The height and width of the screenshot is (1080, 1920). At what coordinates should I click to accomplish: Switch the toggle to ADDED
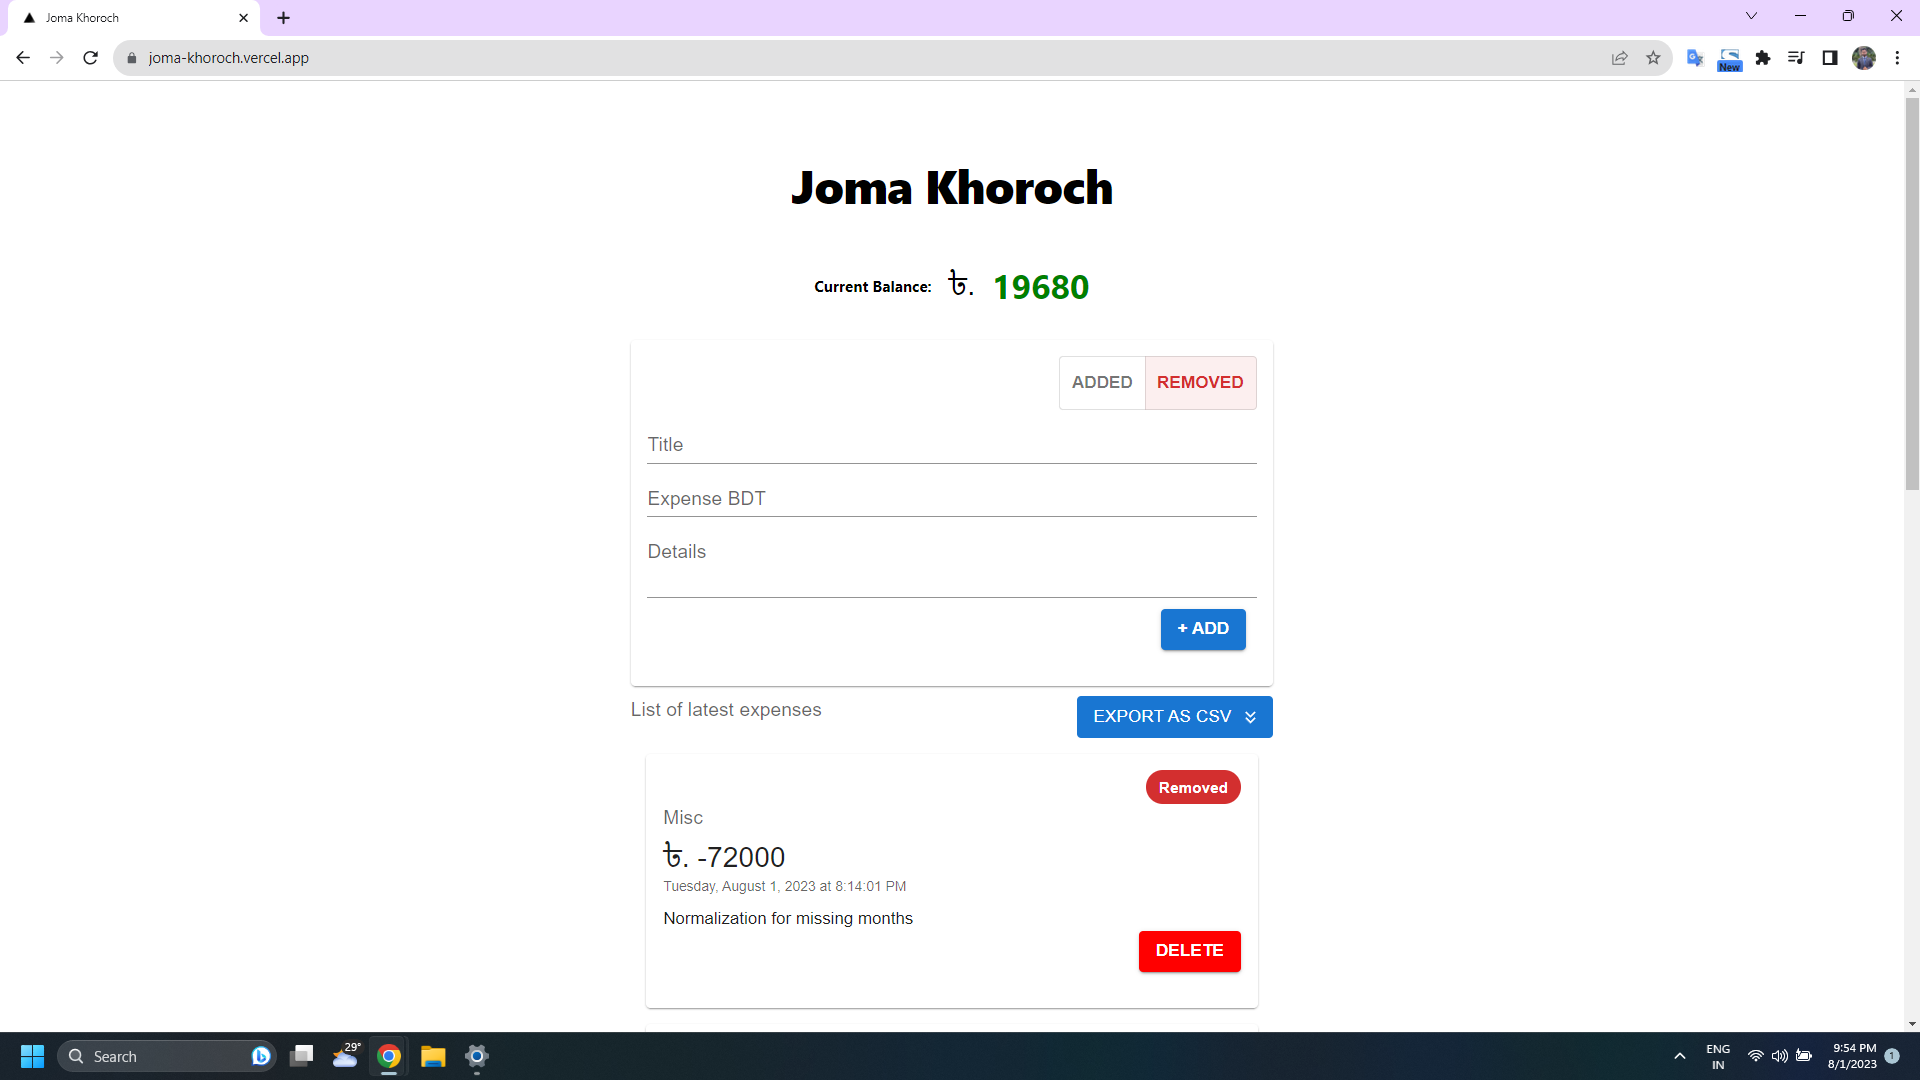[1101, 383]
